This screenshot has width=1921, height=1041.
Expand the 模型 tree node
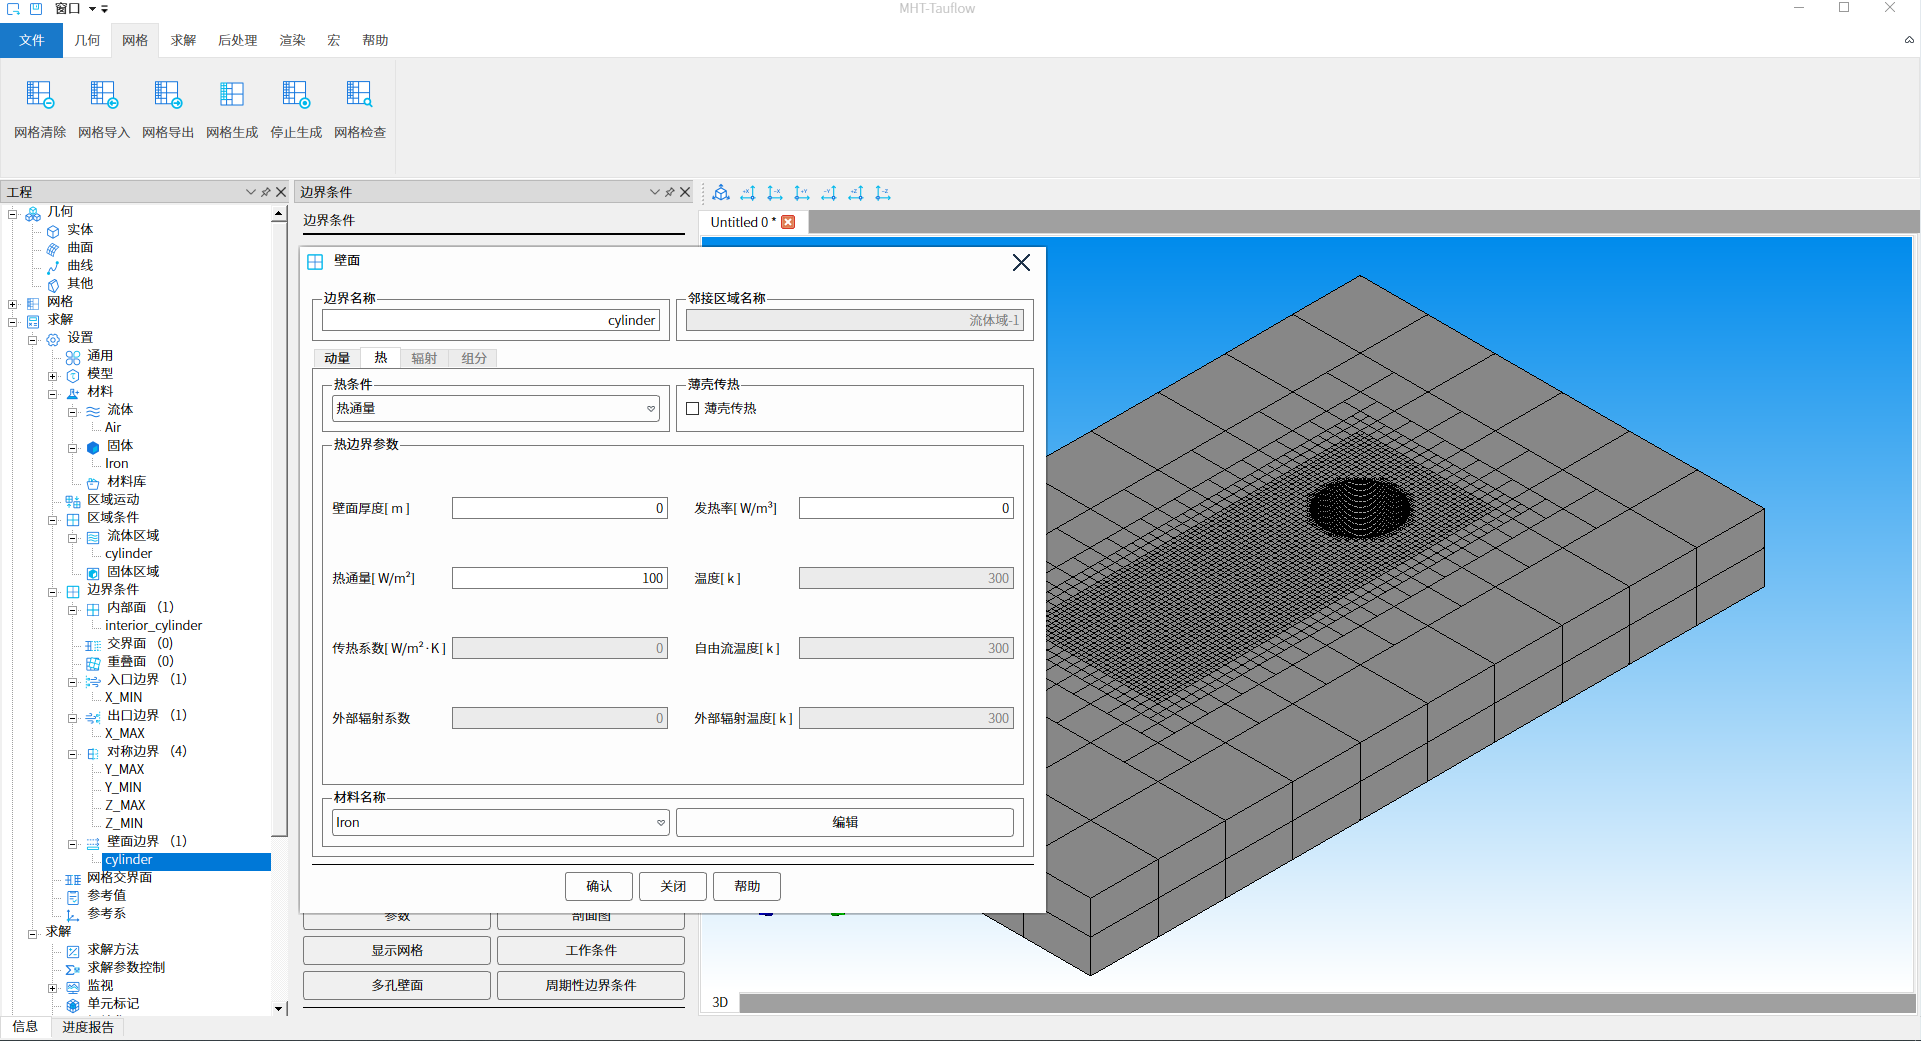point(53,376)
